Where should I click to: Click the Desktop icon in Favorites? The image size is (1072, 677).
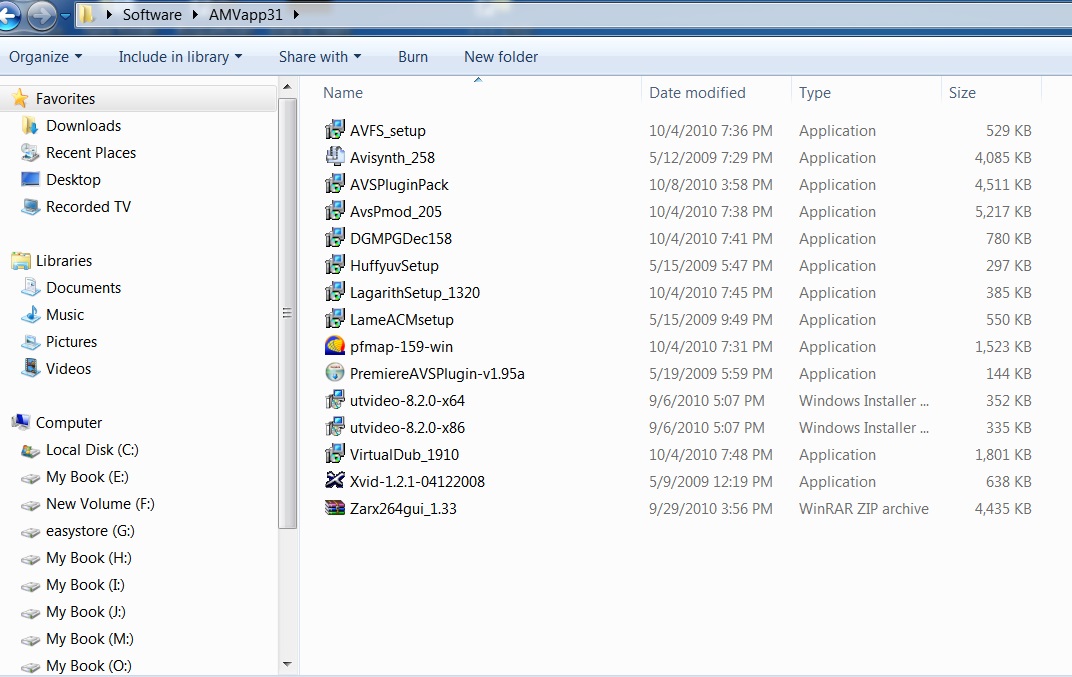point(30,179)
